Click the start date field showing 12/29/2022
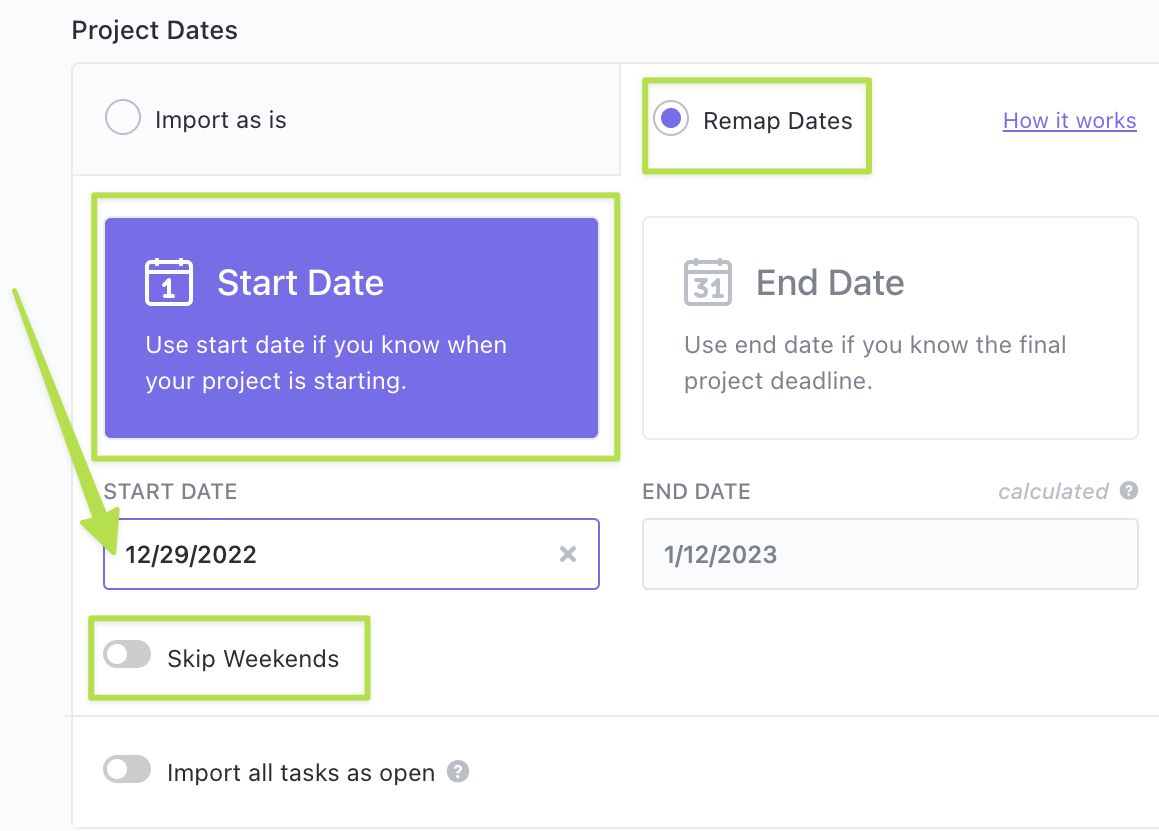 (330, 554)
